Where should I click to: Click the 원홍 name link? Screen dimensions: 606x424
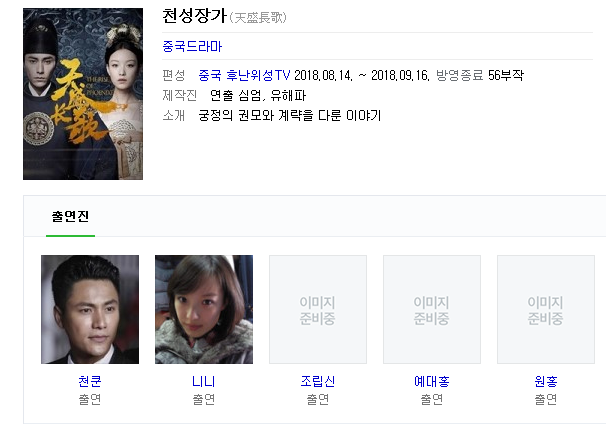(x=546, y=381)
